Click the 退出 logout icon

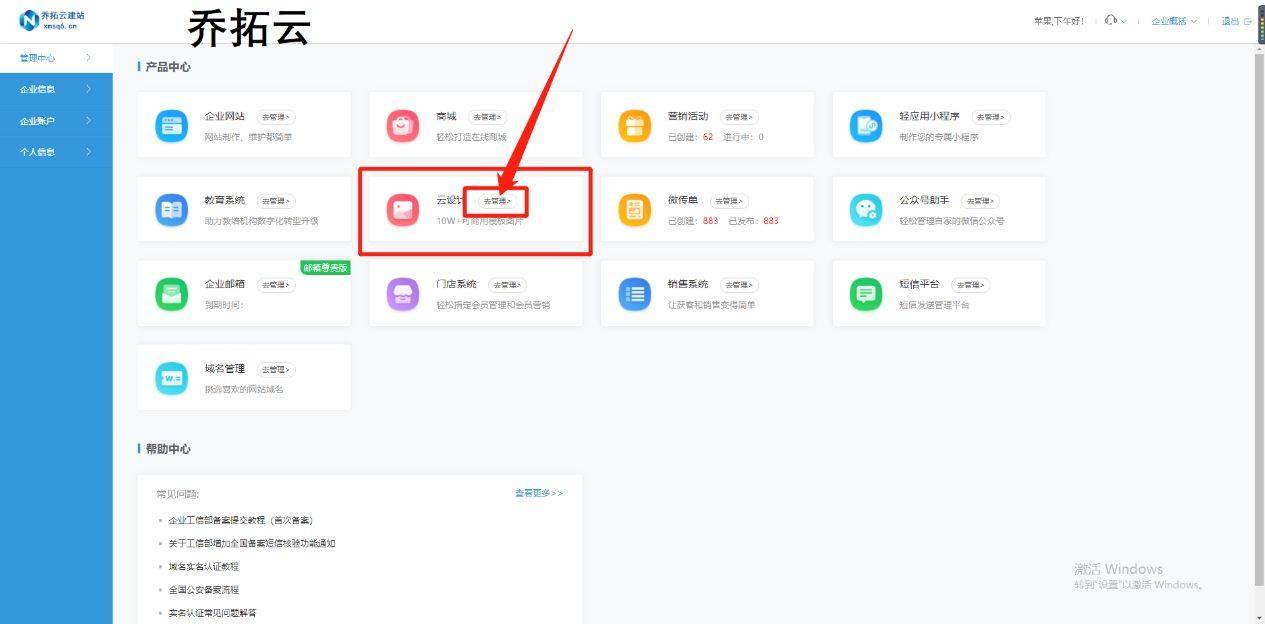pos(1248,21)
